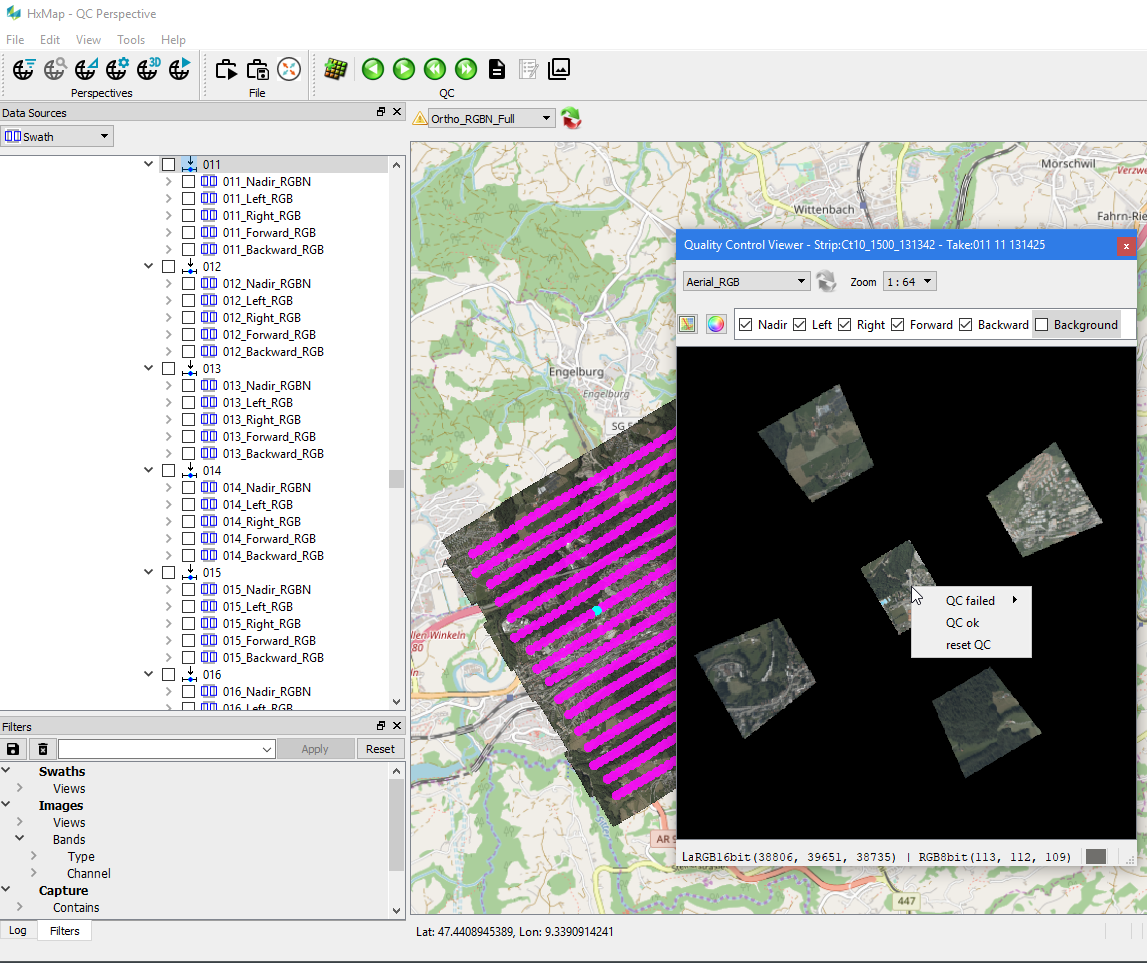Expand the 013_Left_RGB tree item
The image size is (1147, 963).
tap(168, 403)
